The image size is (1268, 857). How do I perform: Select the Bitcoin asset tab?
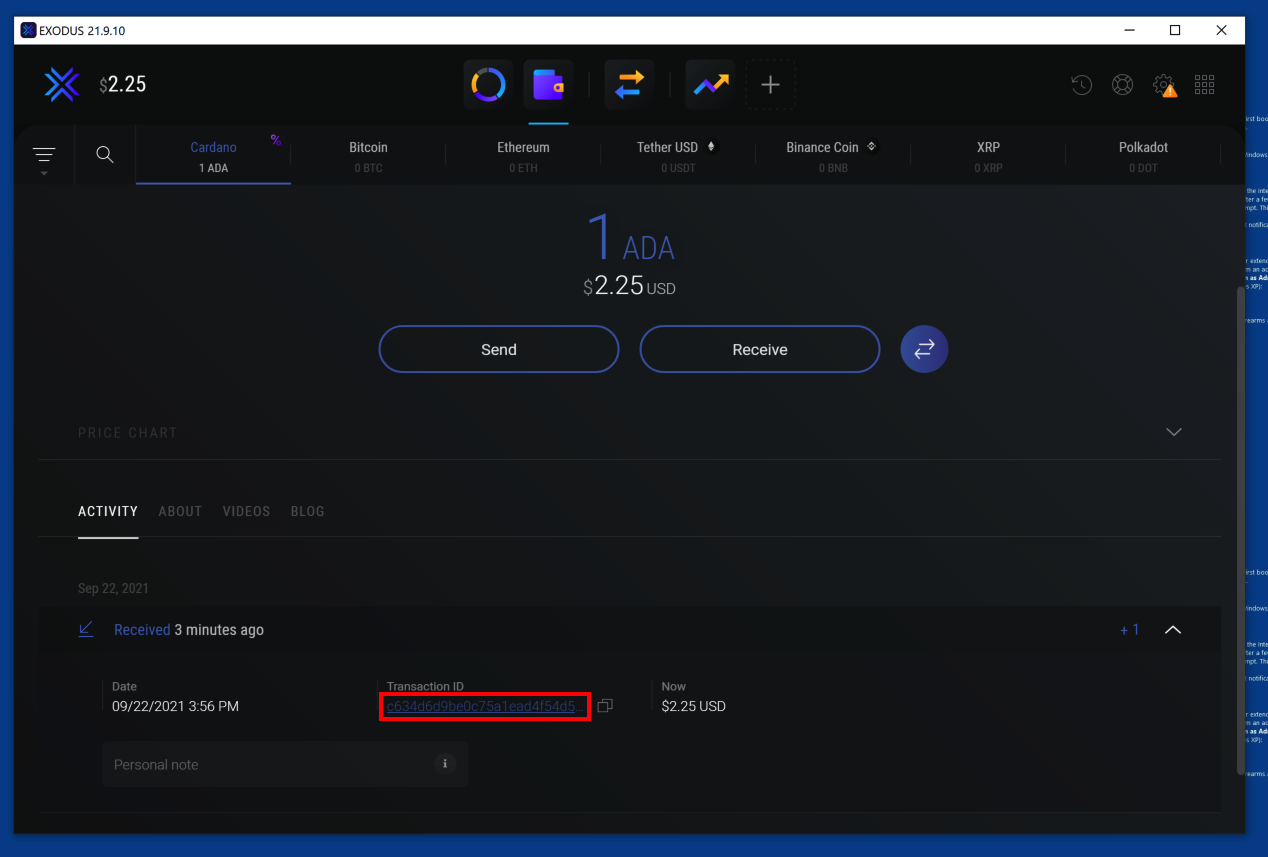click(x=368, y=156)
